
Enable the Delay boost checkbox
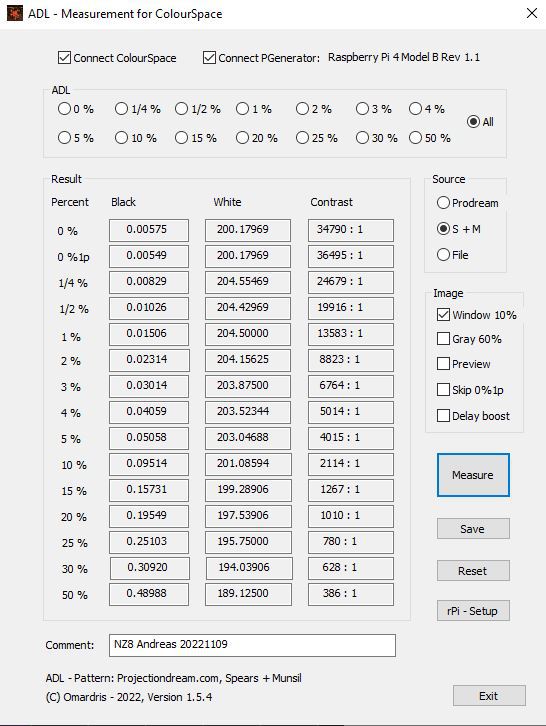443,416
